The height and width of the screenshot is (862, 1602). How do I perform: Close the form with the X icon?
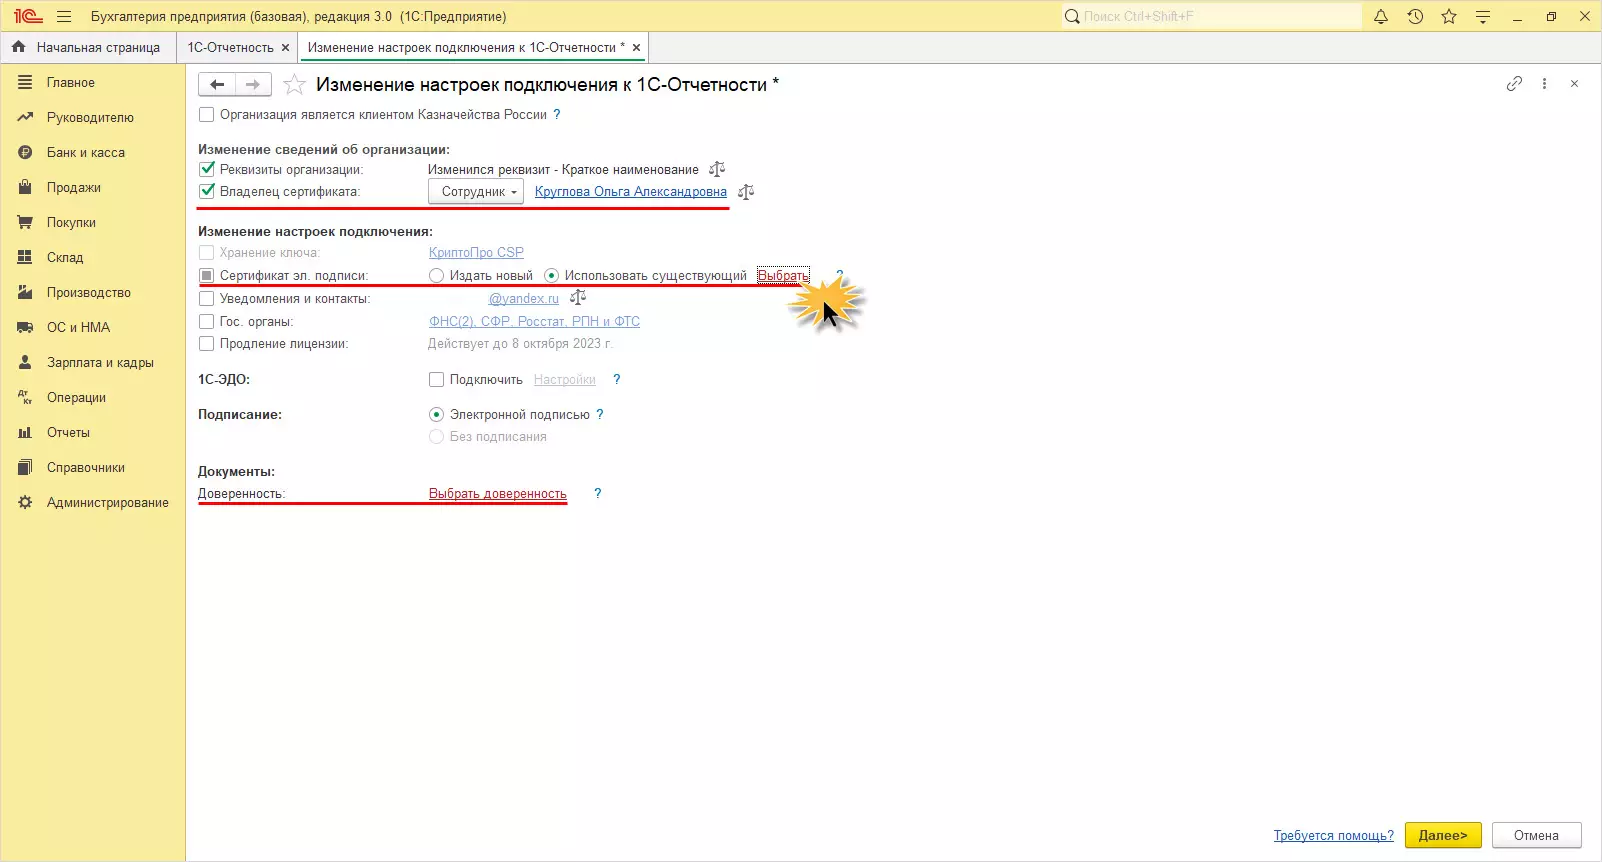coord(1574,84)
